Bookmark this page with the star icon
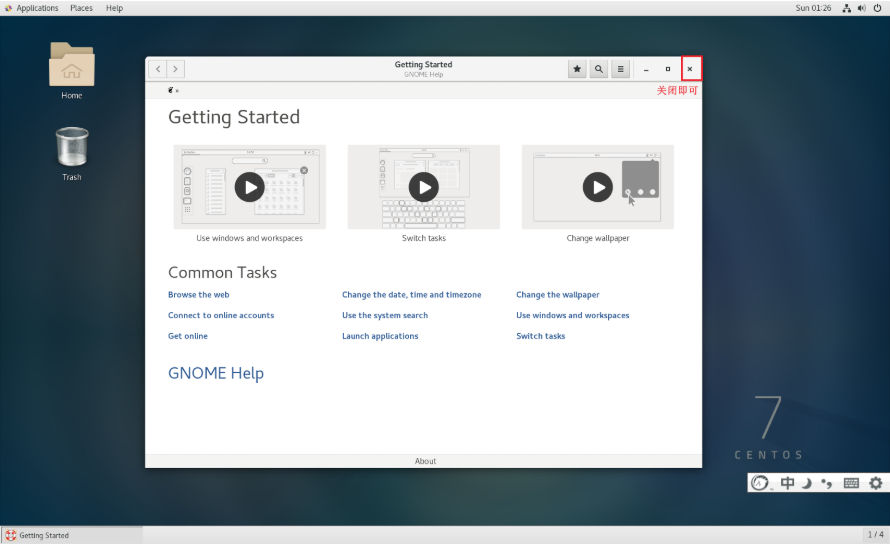Image resolution: width=890 pixels, height=544 pixels. click(x=577, y=69)
